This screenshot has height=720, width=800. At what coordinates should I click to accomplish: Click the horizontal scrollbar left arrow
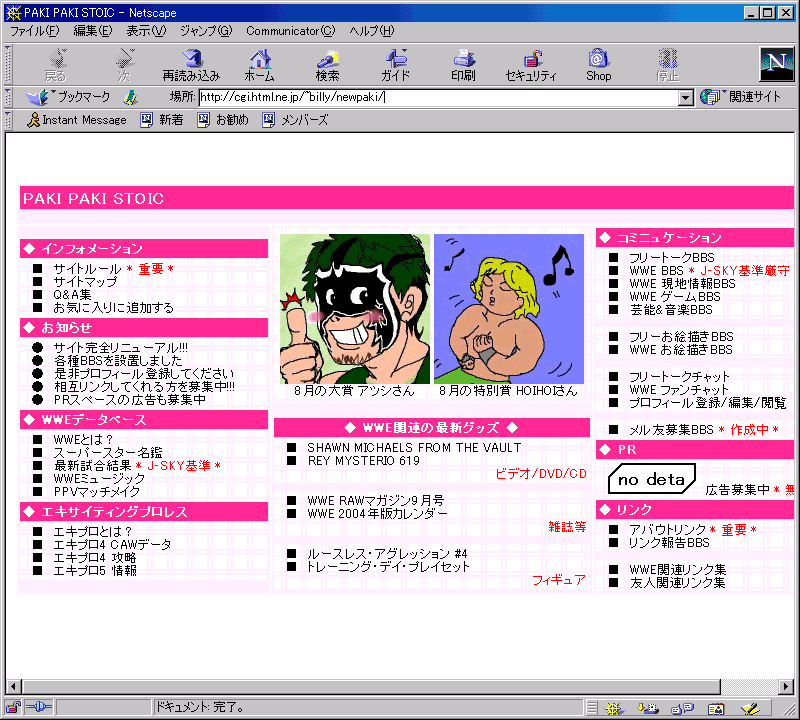pyautogui.click(x=13, y=686)
